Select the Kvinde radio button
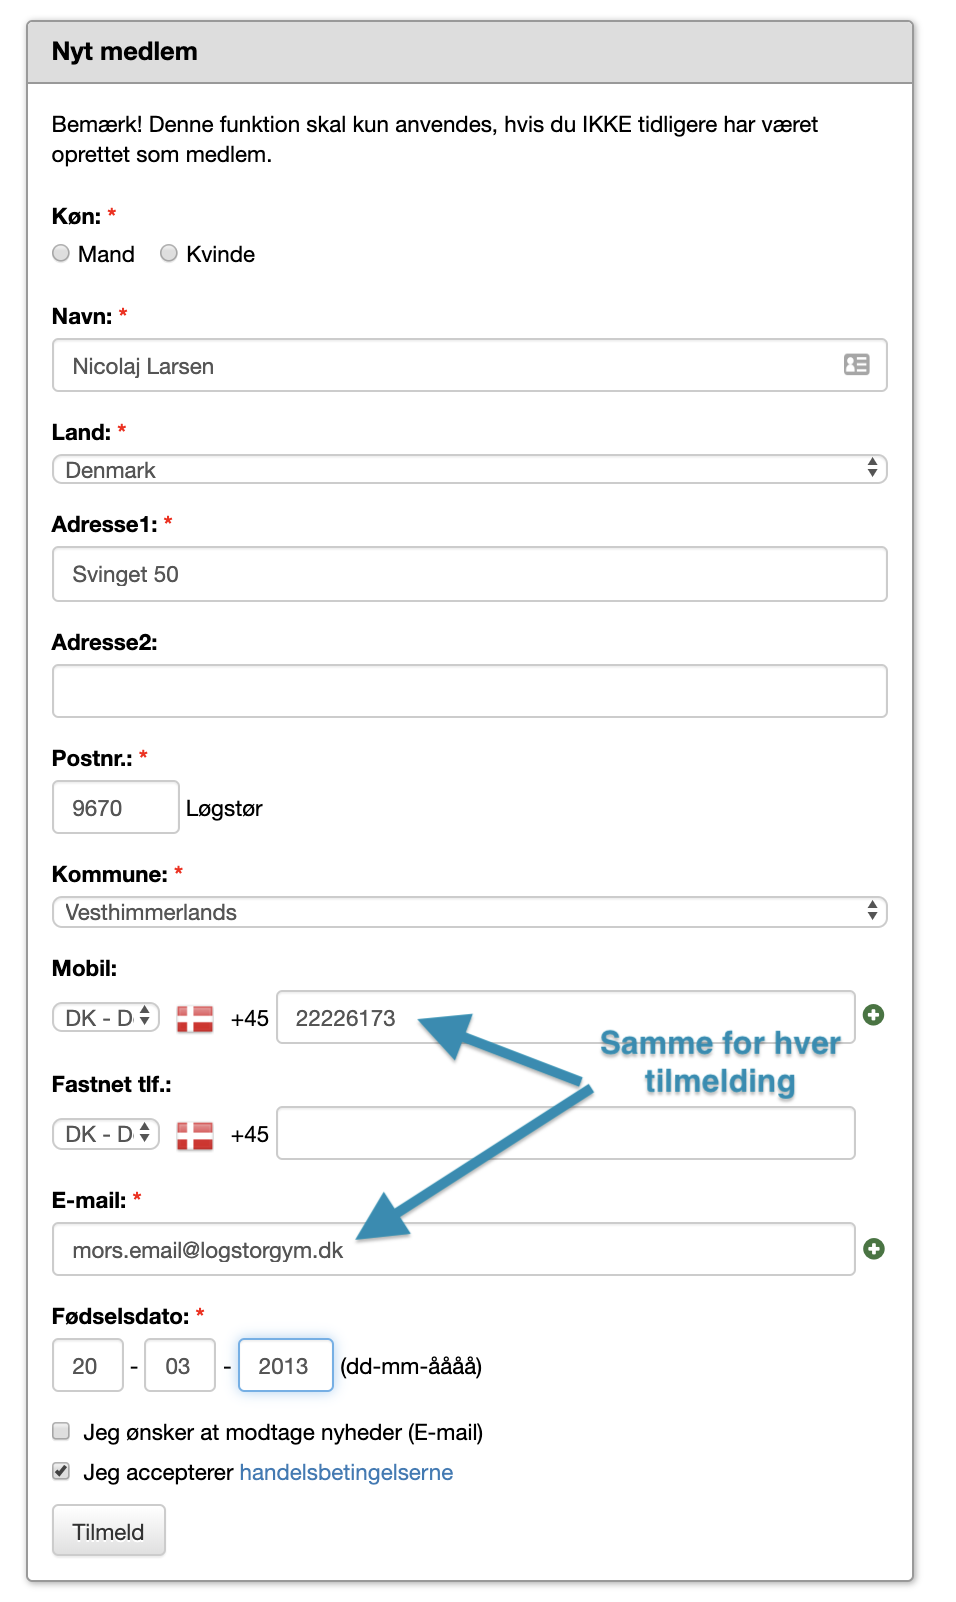The height and width of the screenshot is (1602, 956). click(169, 253)
